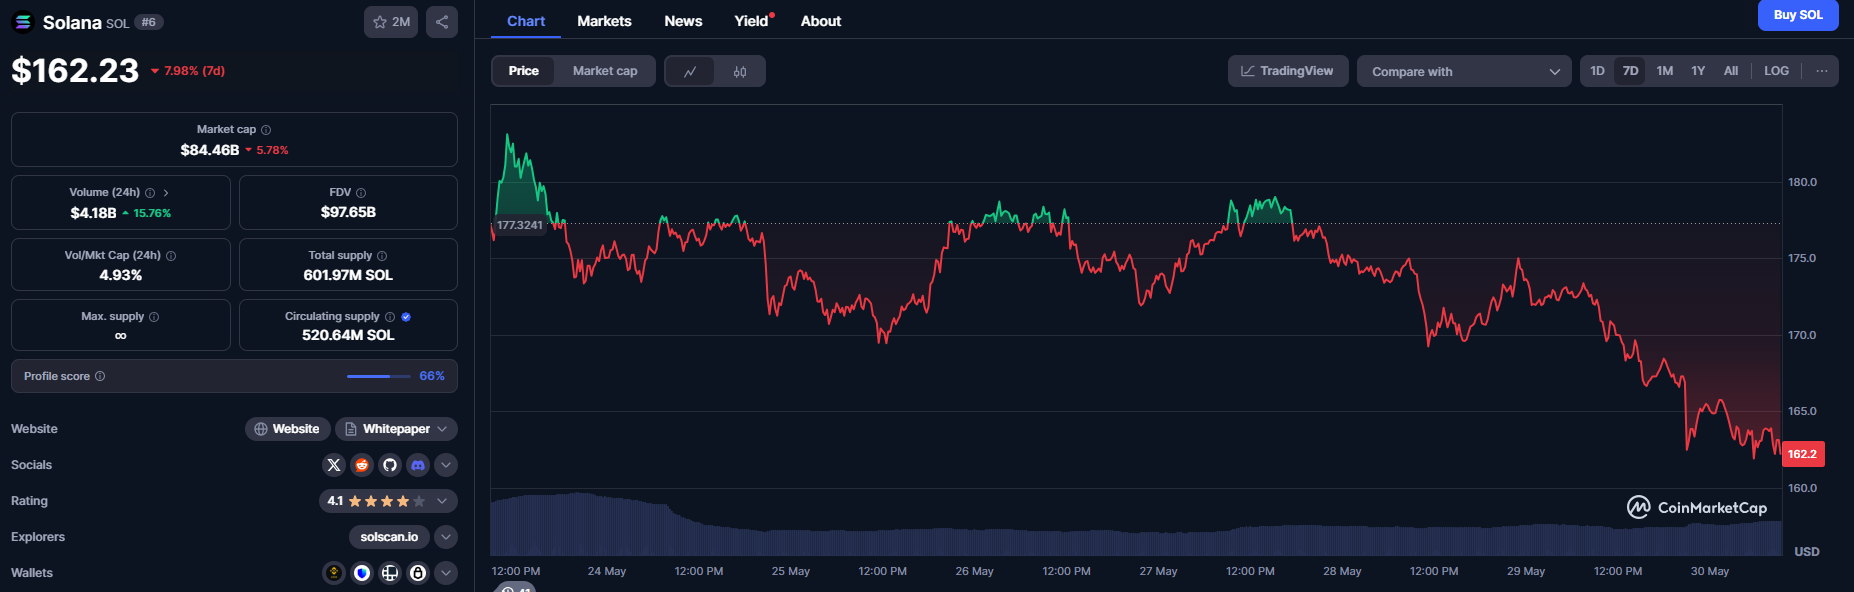Expand the 4.1 Rating details

[388, 501]
